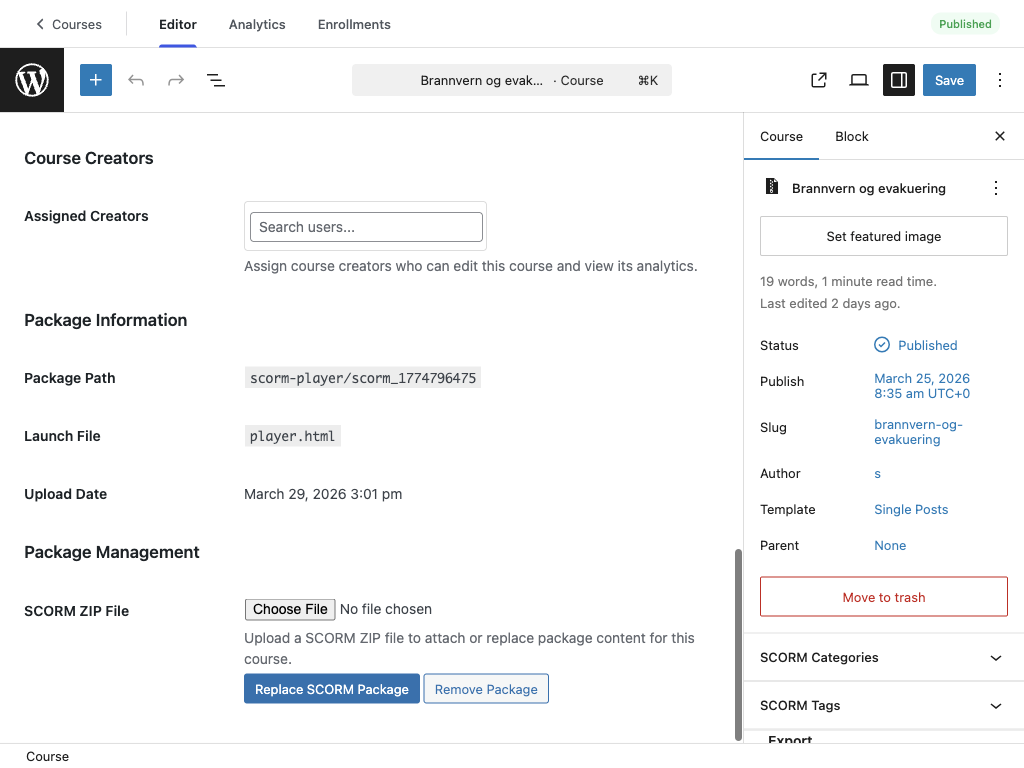Edit the brannvern-og-evakuering slug link
Viewport: 1024px width, 768px height.
click(918, 431)
